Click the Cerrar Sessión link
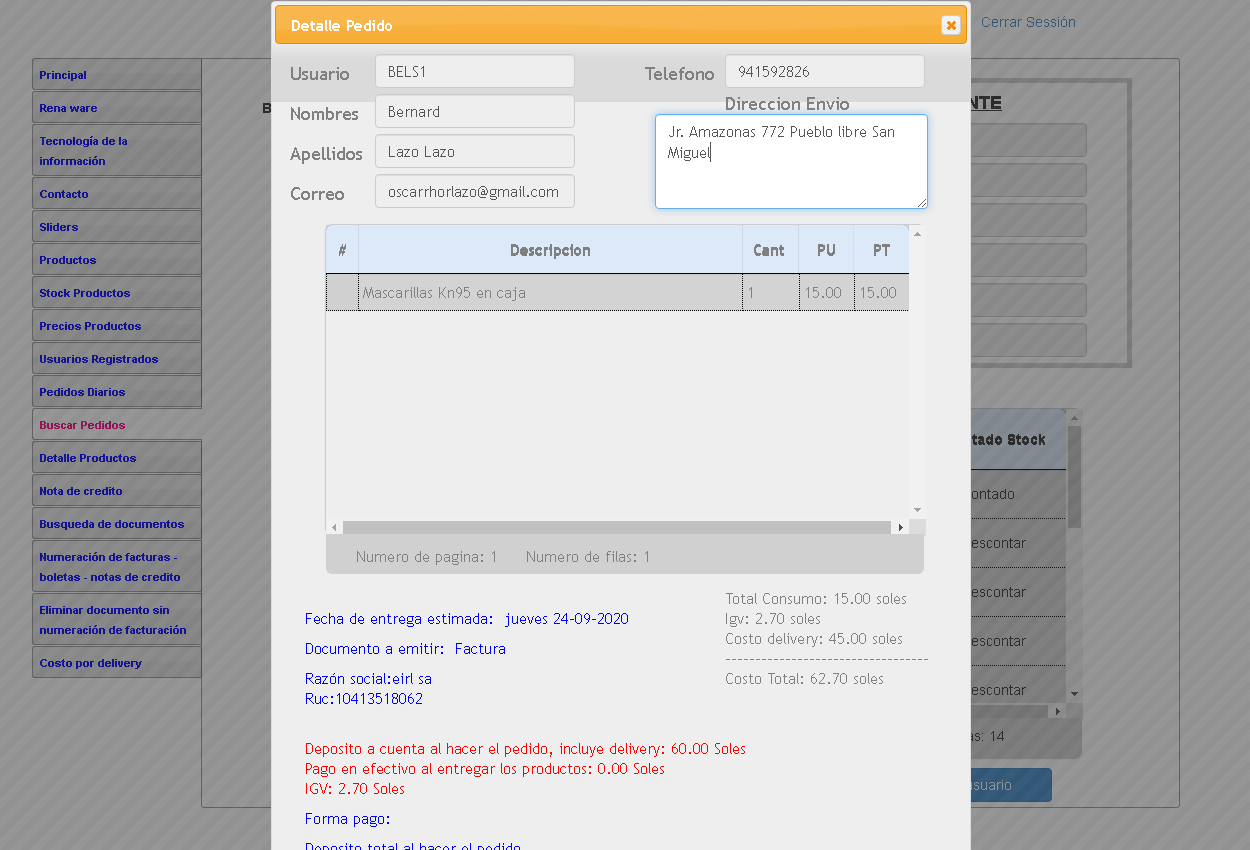 tap(1027, 22)
